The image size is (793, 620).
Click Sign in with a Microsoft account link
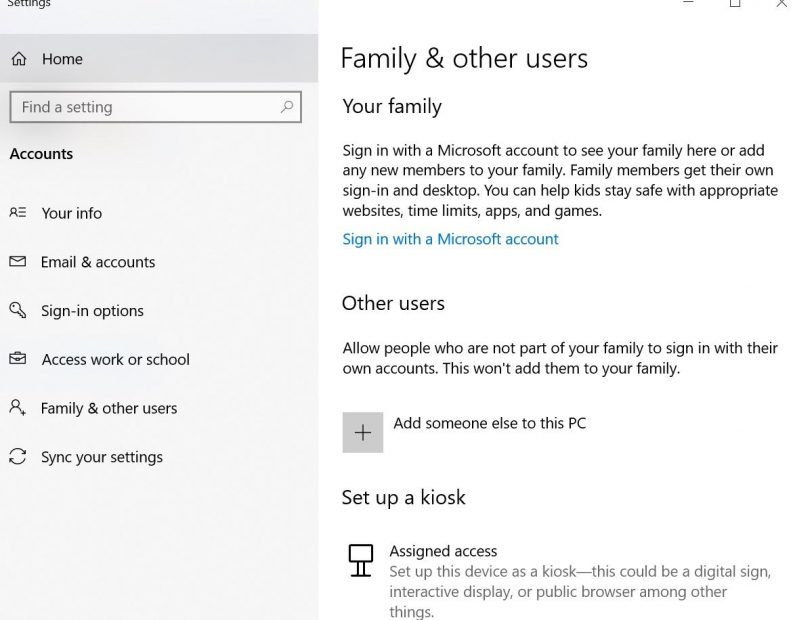[450, 239]
